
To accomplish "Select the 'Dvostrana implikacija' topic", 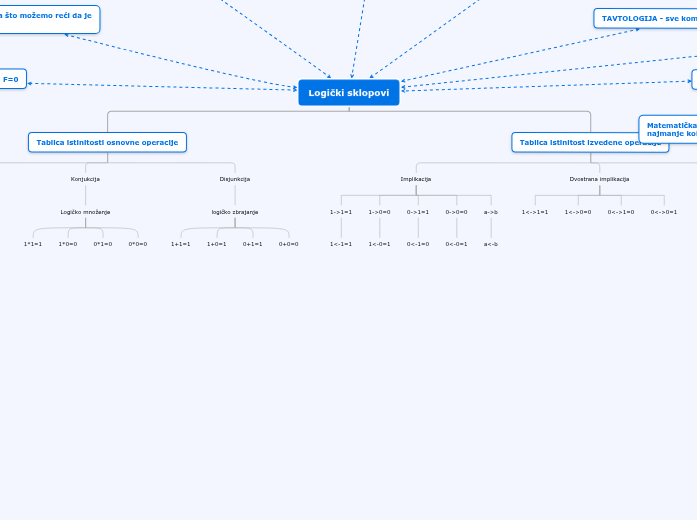I will pyautogui.click(x=599, y=179).
